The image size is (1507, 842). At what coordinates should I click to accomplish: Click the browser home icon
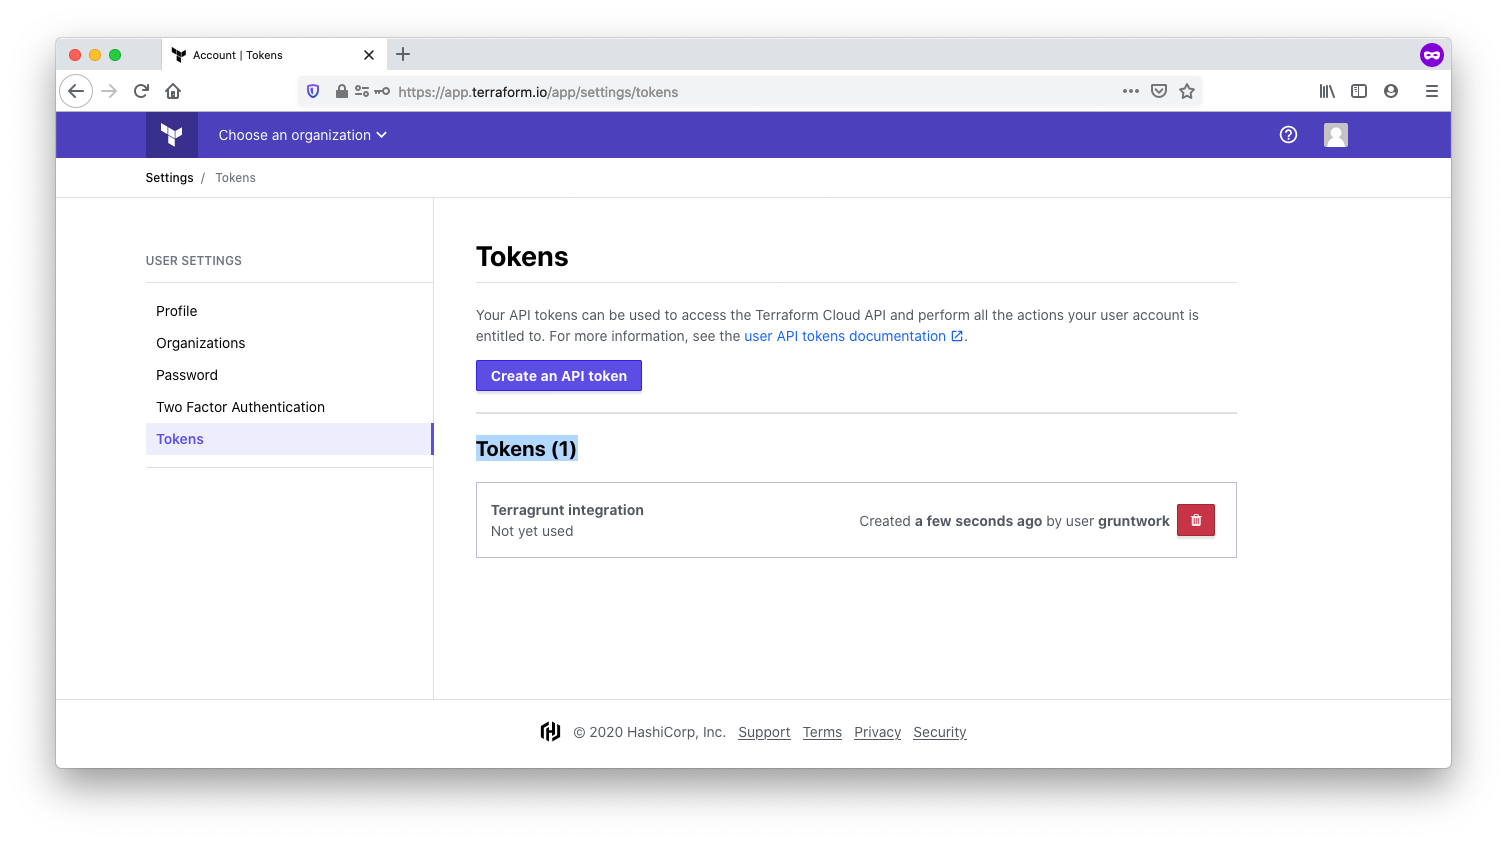tap(172, 91)
